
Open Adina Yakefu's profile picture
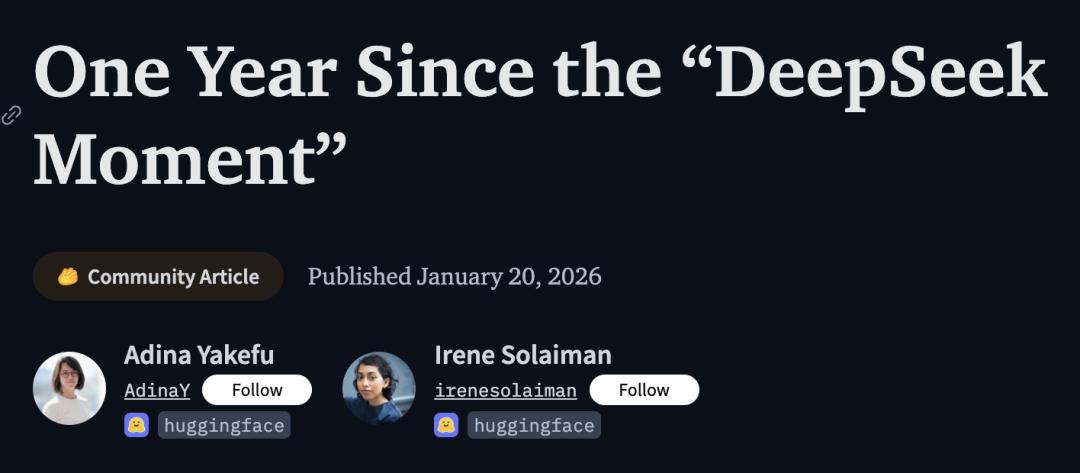point(69,388)
